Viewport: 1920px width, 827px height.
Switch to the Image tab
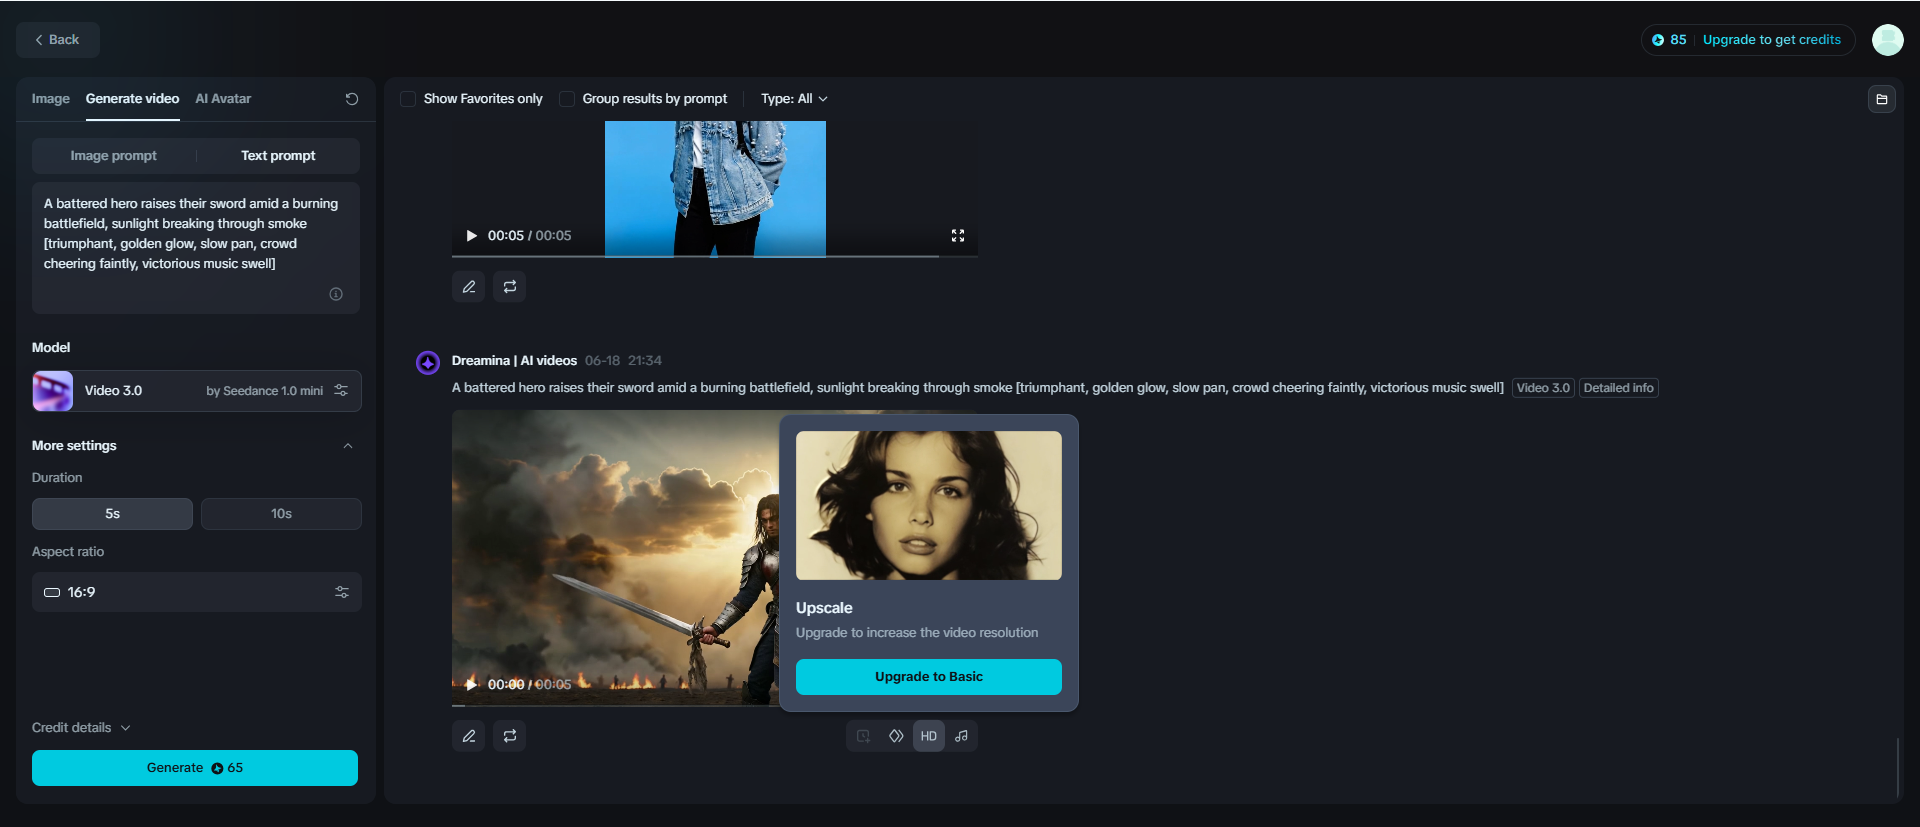point(51,99)
